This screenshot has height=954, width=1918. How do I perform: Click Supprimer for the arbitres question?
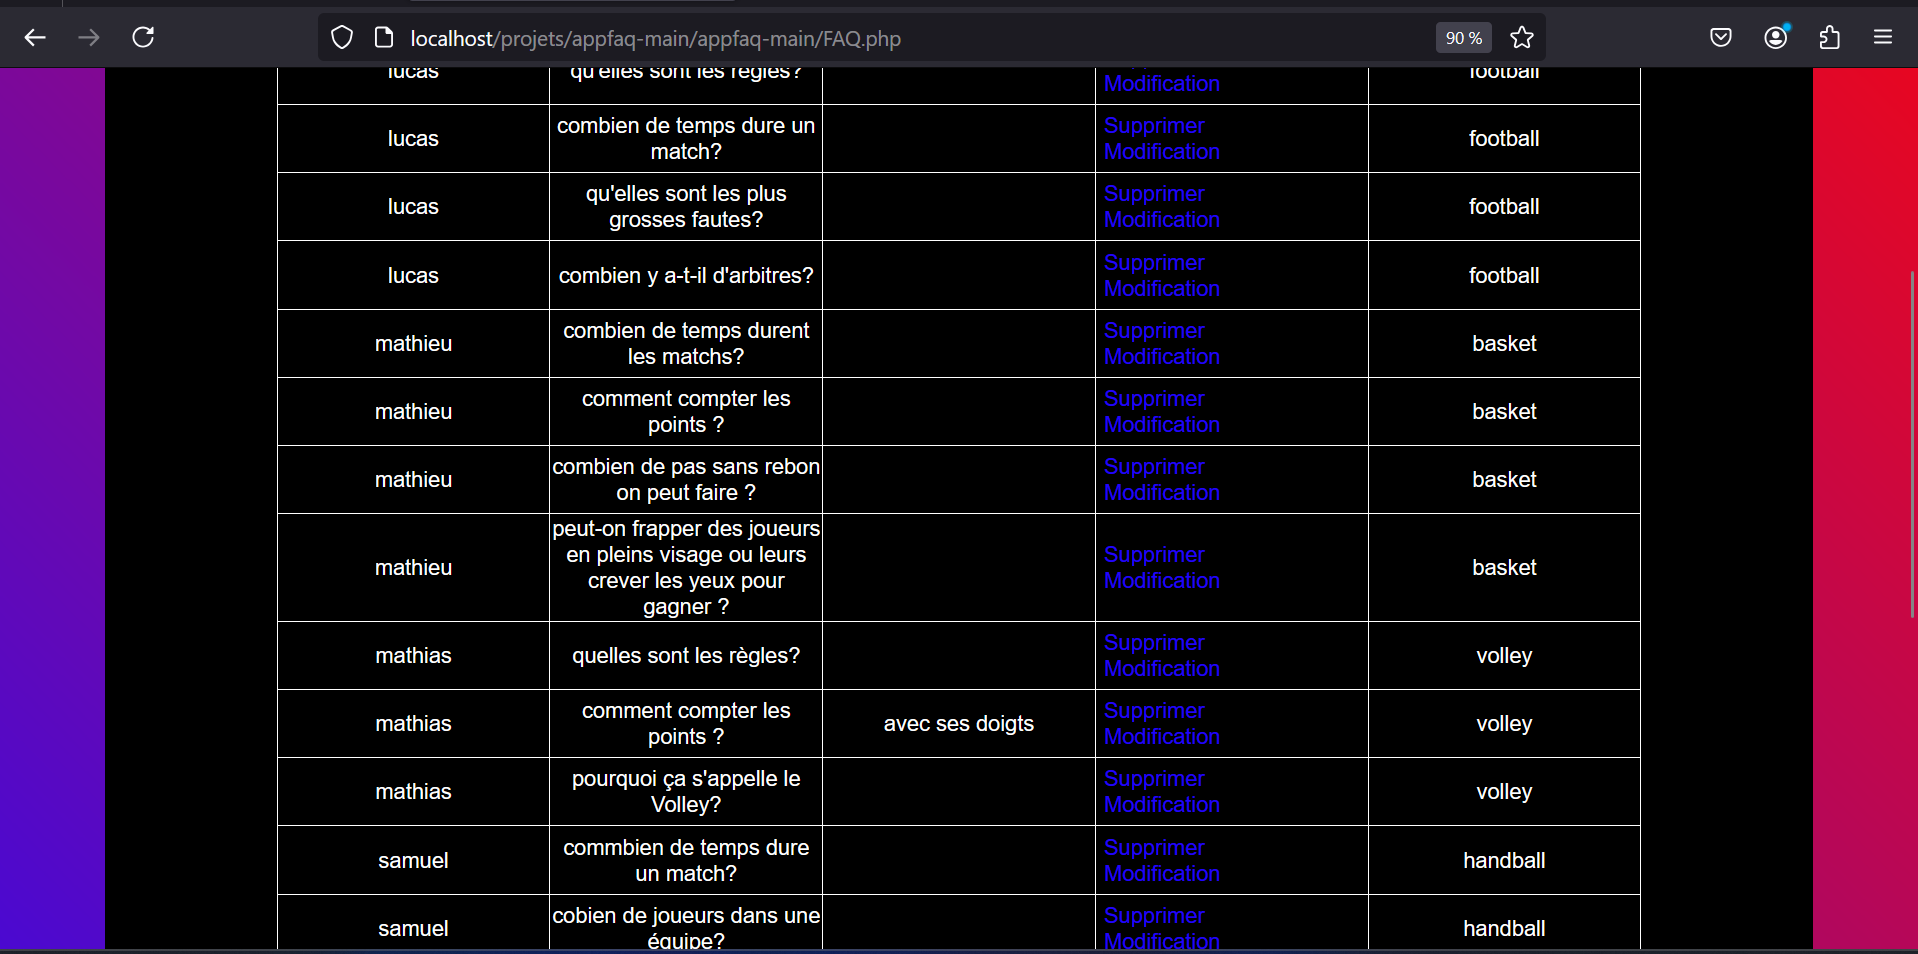click(1154, 263)
